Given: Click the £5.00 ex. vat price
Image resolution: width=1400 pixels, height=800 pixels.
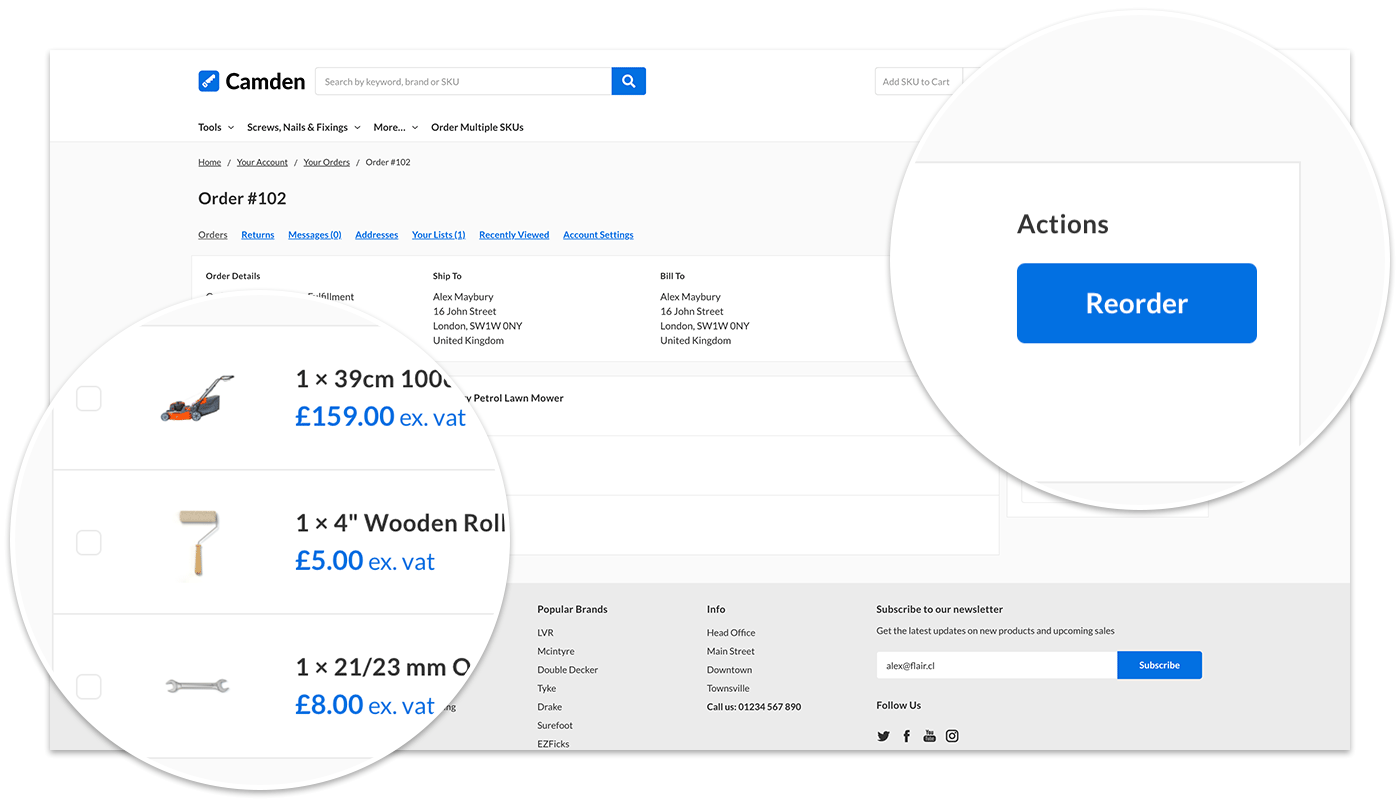Looking at the screenshot, I should point(365,560).
